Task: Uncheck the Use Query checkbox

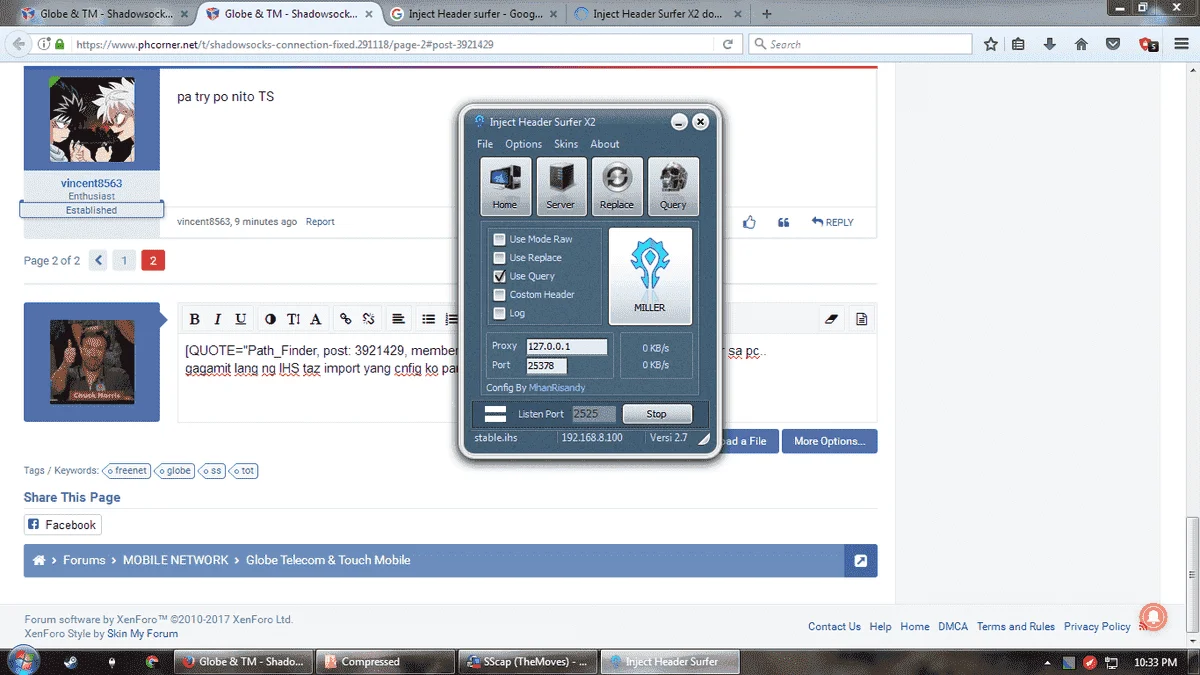Action: pos(500,276)
